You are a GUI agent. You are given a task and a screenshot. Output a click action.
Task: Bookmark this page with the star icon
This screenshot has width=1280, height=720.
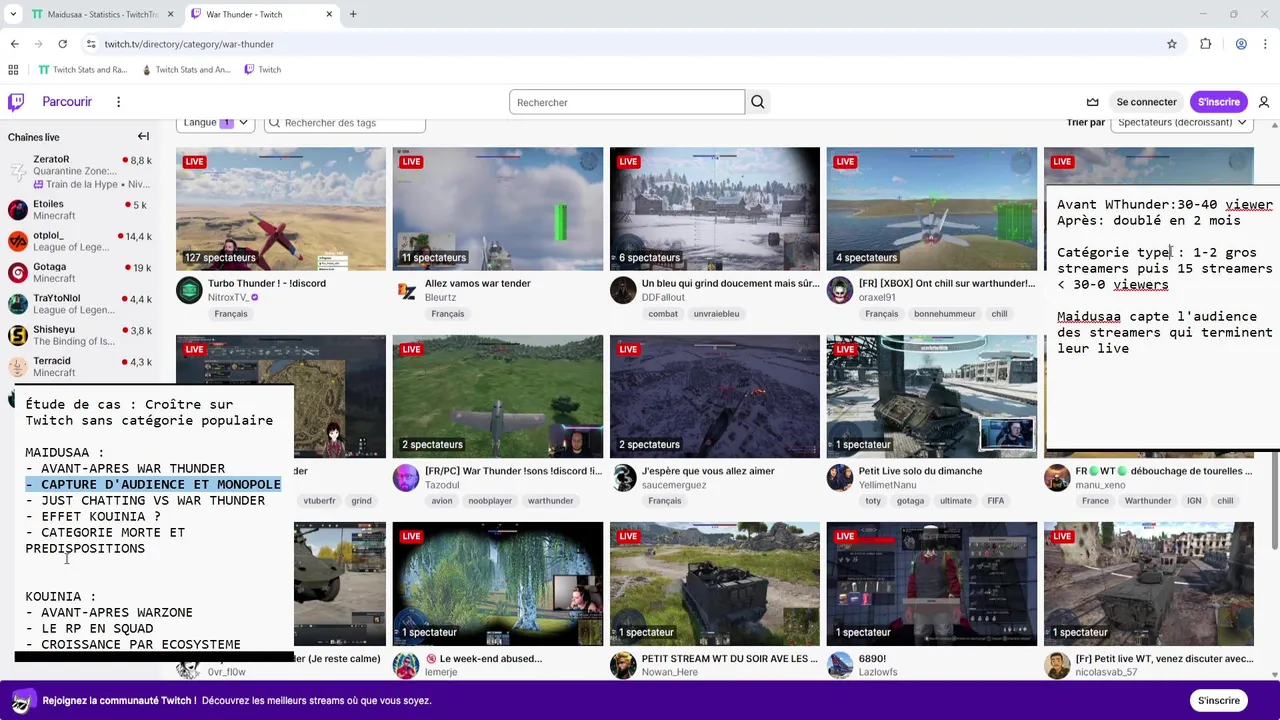(1172, 44)
